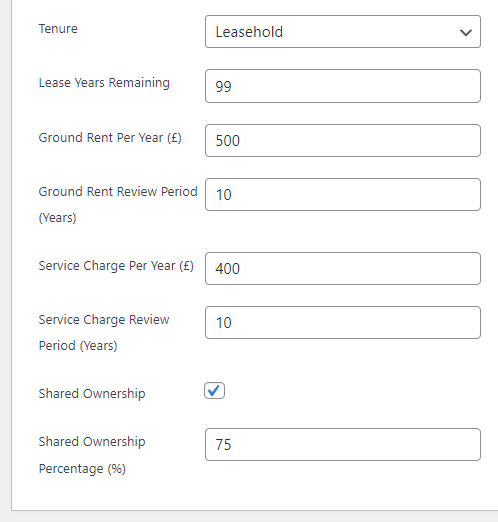
Task: Focus the Service Charge Per Year field
Action: click(x=343, y=268)
